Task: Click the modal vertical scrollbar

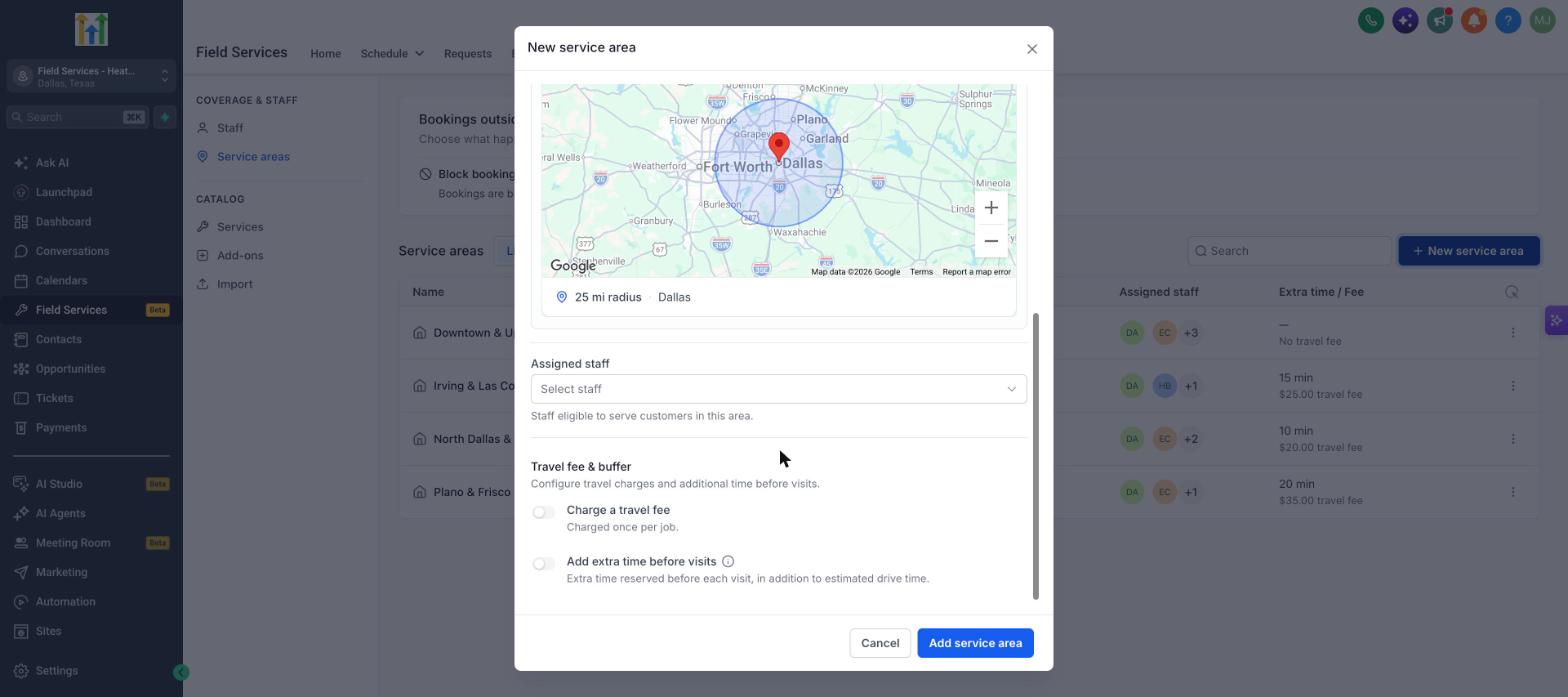Action: [1035, 456]
